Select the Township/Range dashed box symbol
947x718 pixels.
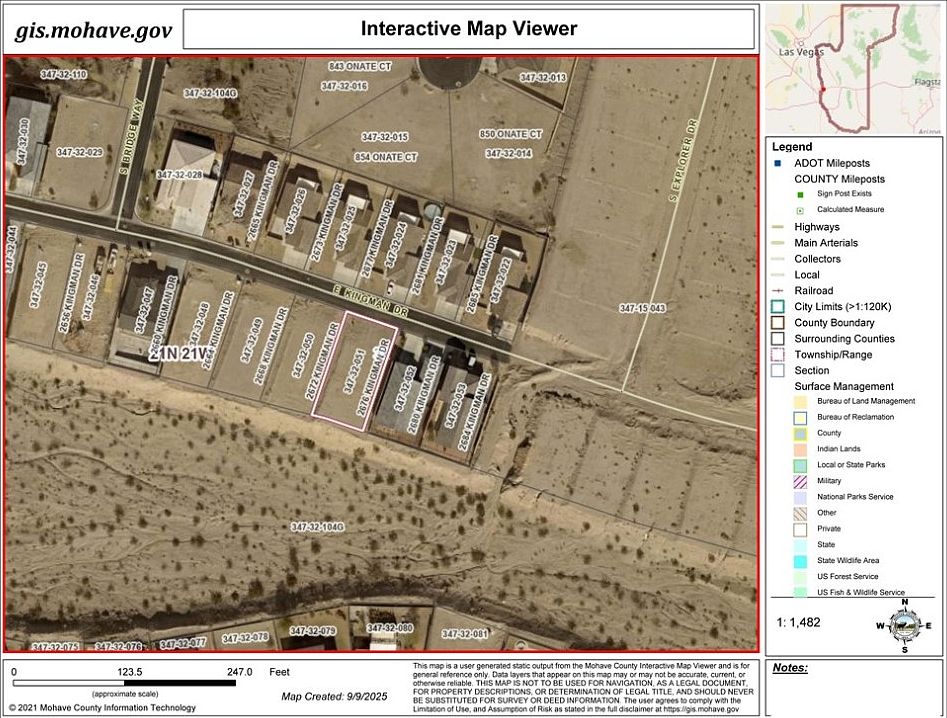(x=778, y=355)
